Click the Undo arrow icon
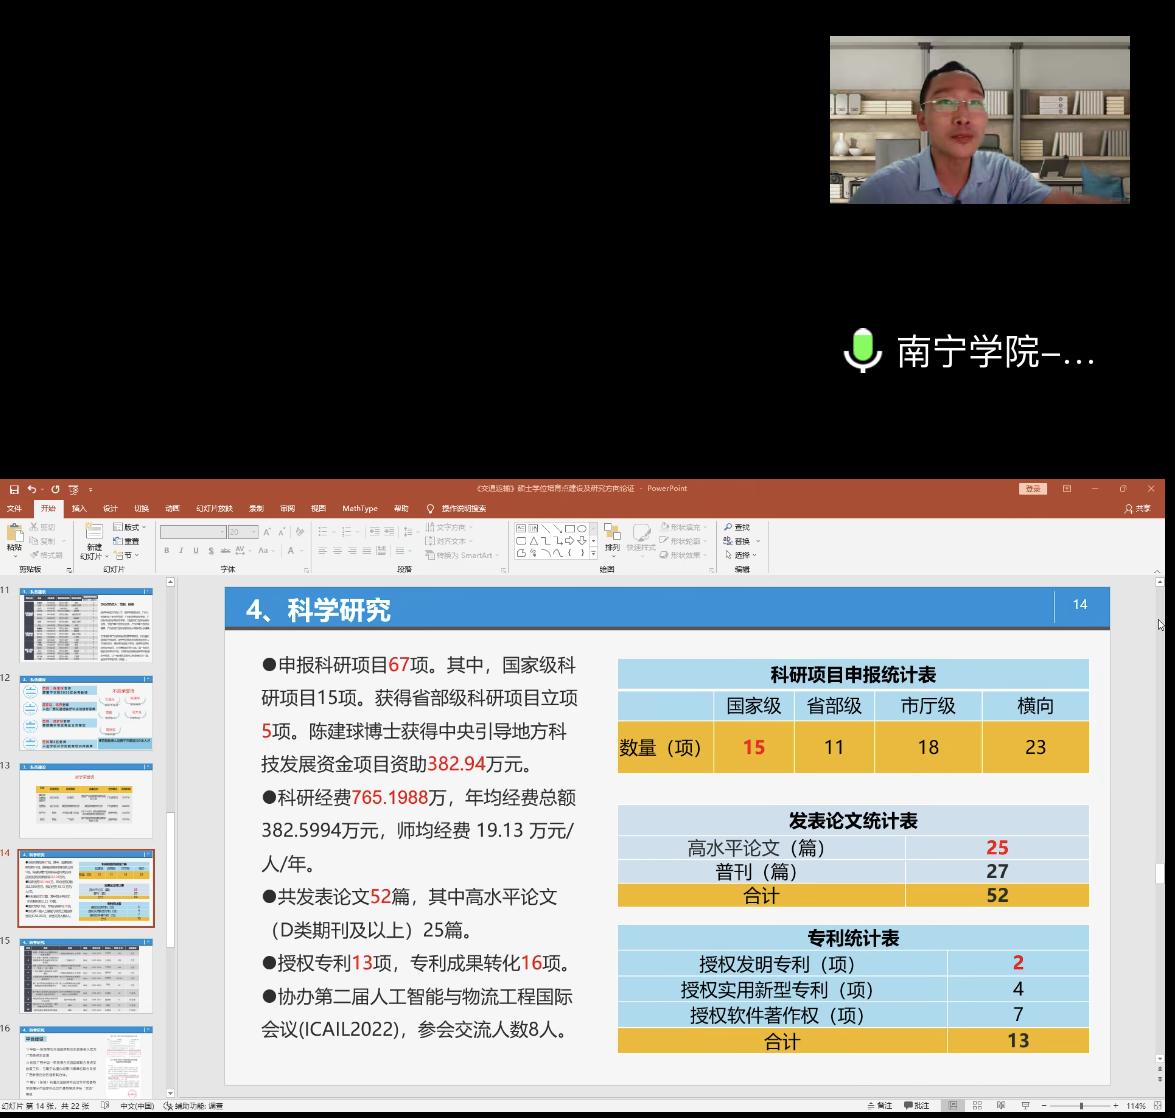1175x1118 pixels. click(x=32, y=489)
